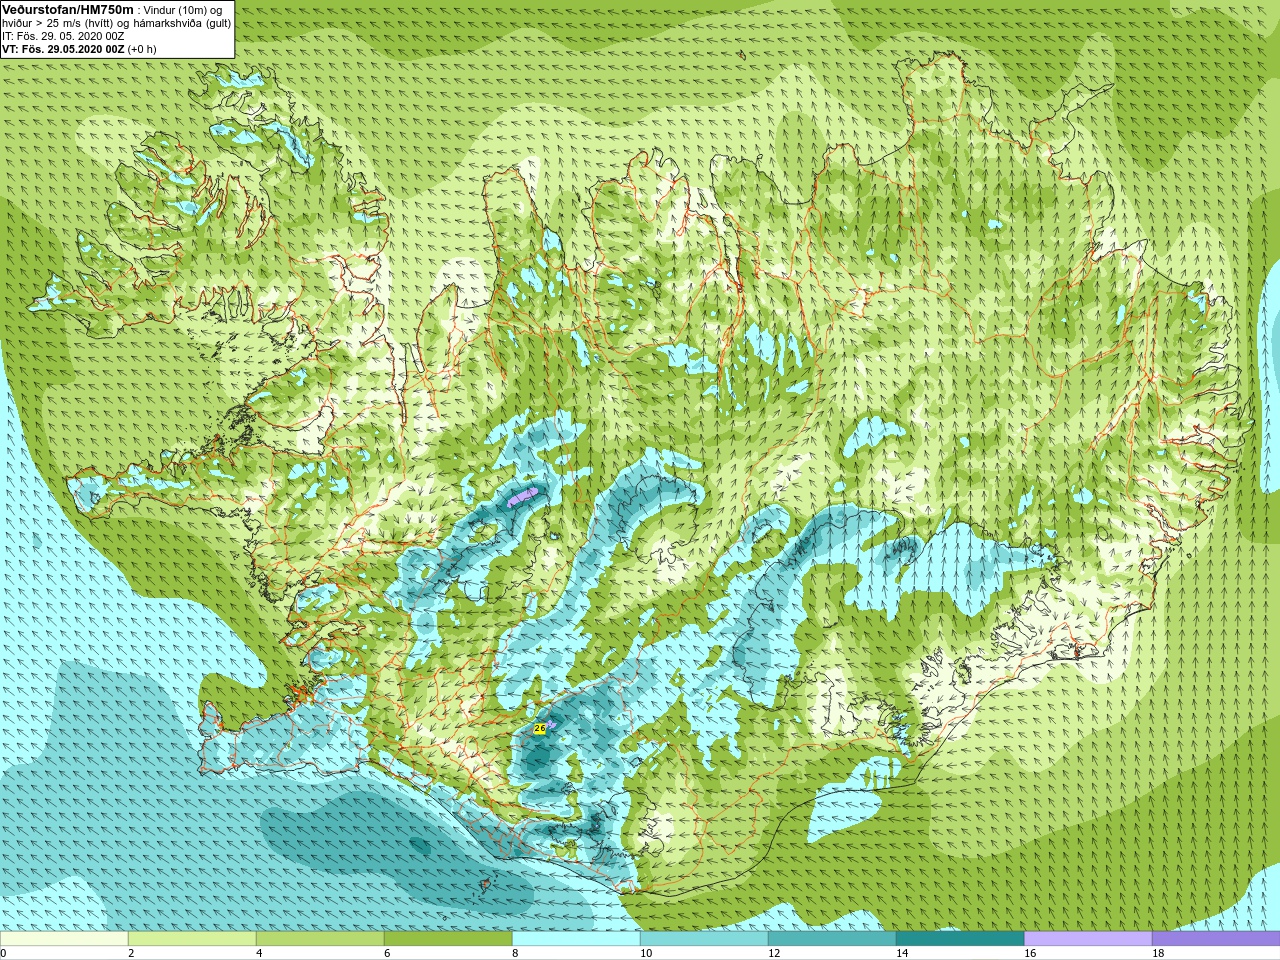1280x960 pixels.
Task: Click the legend scale value "14"
Action: (902, 953)
